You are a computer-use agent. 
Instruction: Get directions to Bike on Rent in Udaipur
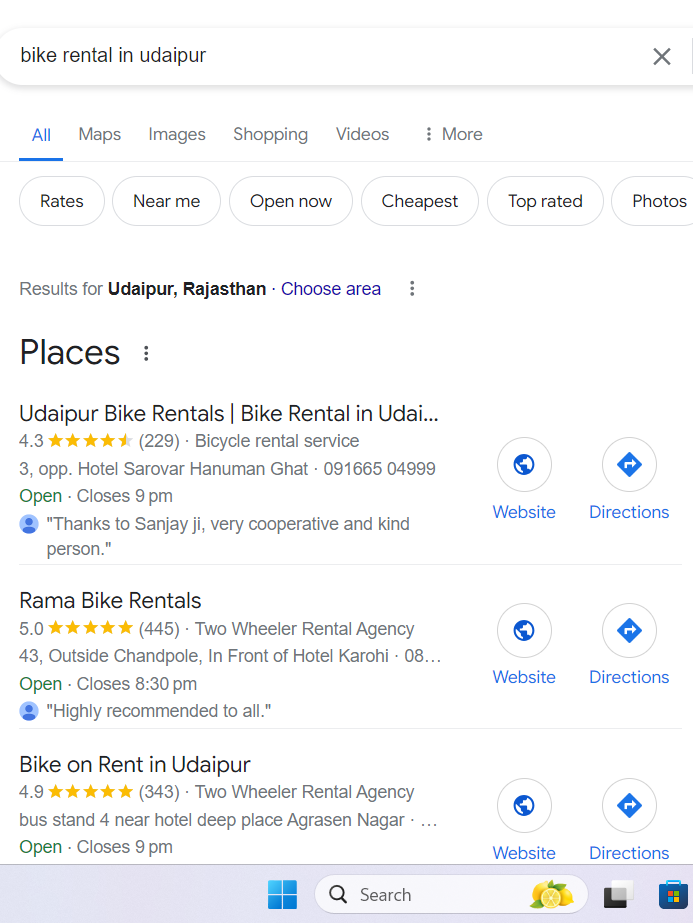click(629, 805)
